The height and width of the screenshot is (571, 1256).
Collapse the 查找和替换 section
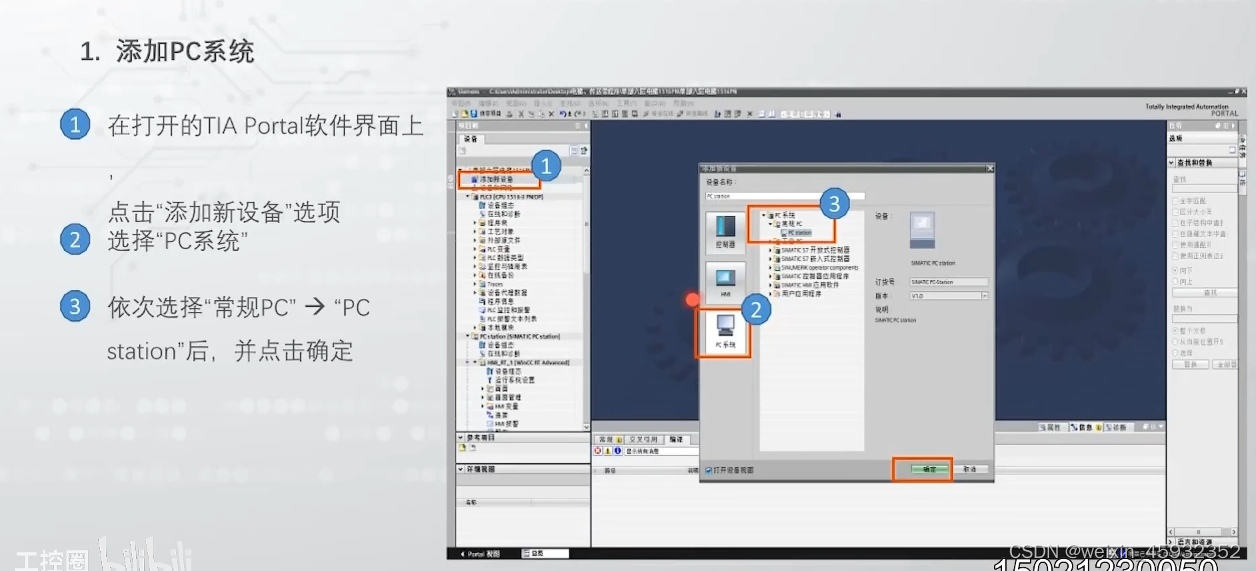pos(1172,162)
